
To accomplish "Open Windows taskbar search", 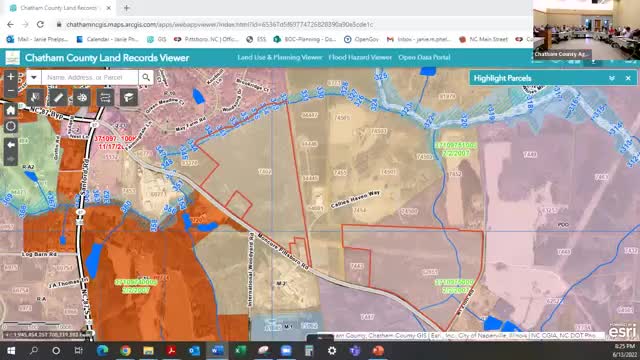I will tap(34, 351).
